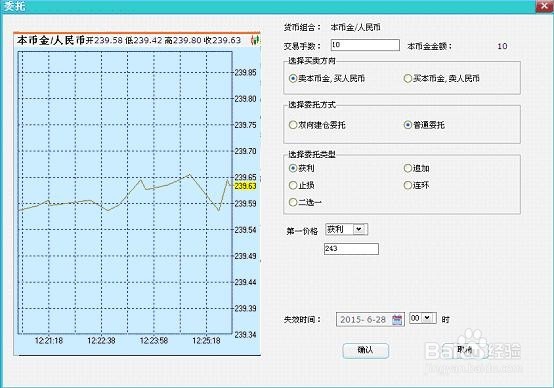Click the 本币金金额 value 10
Viewport: 554px width, 388px height.
click(502, 46)
